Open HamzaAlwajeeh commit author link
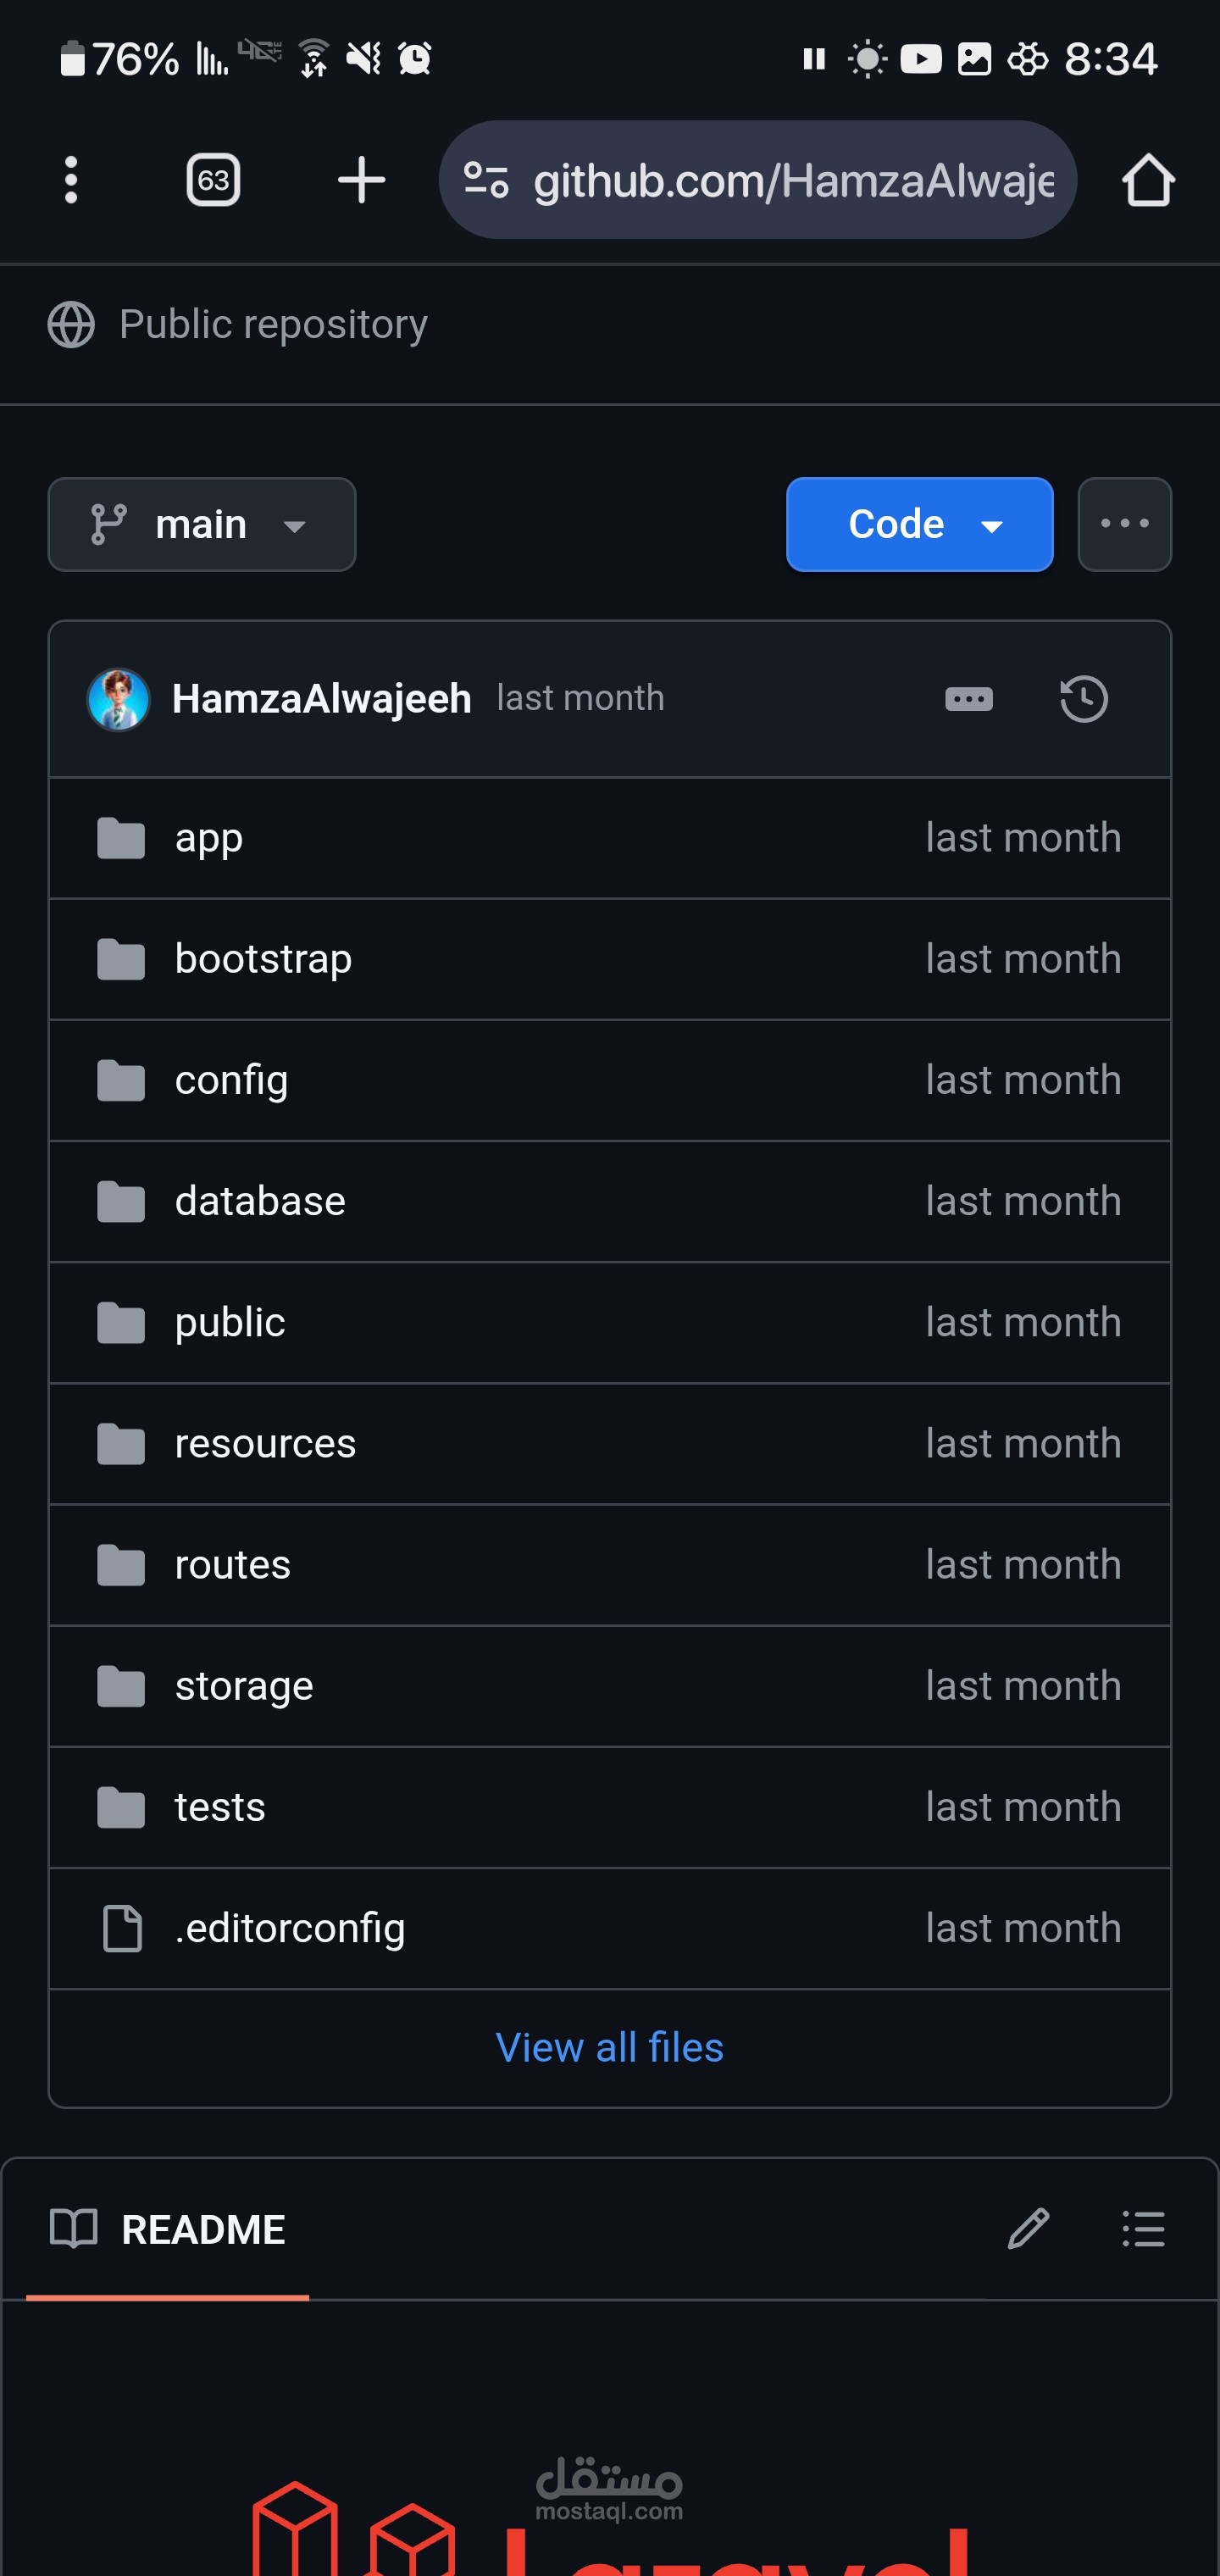 pyautogui.click(x=321, y=699)
